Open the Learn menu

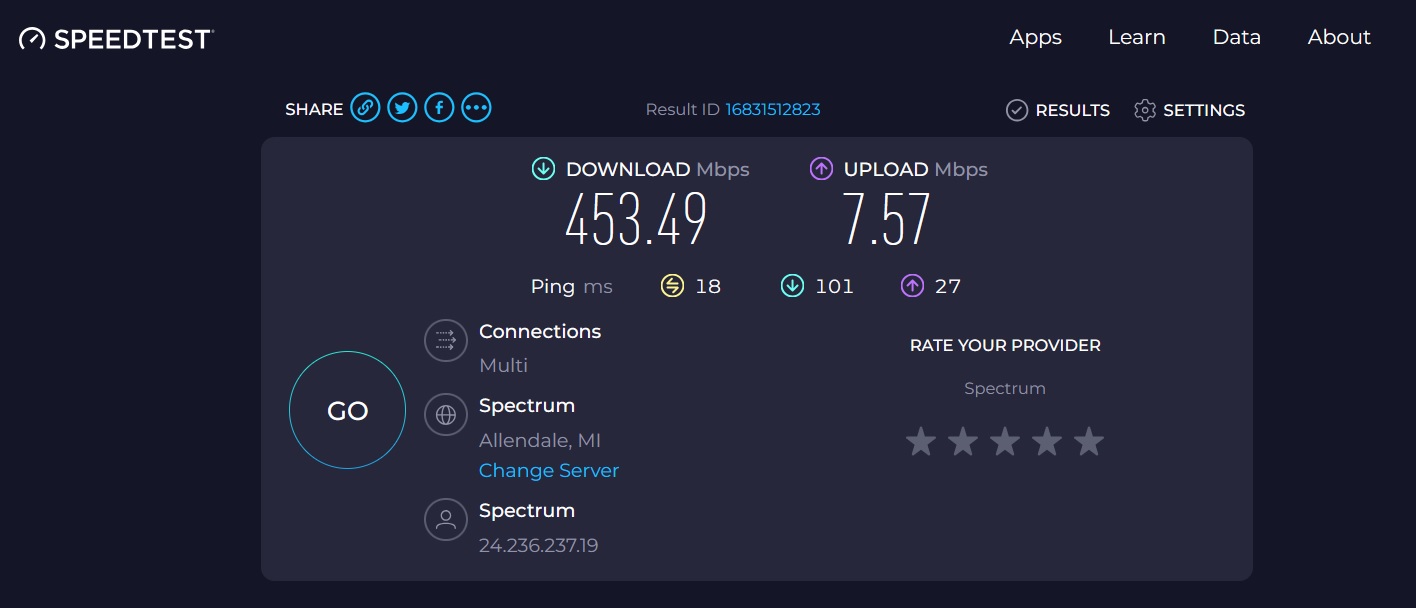coord(1136,37)
